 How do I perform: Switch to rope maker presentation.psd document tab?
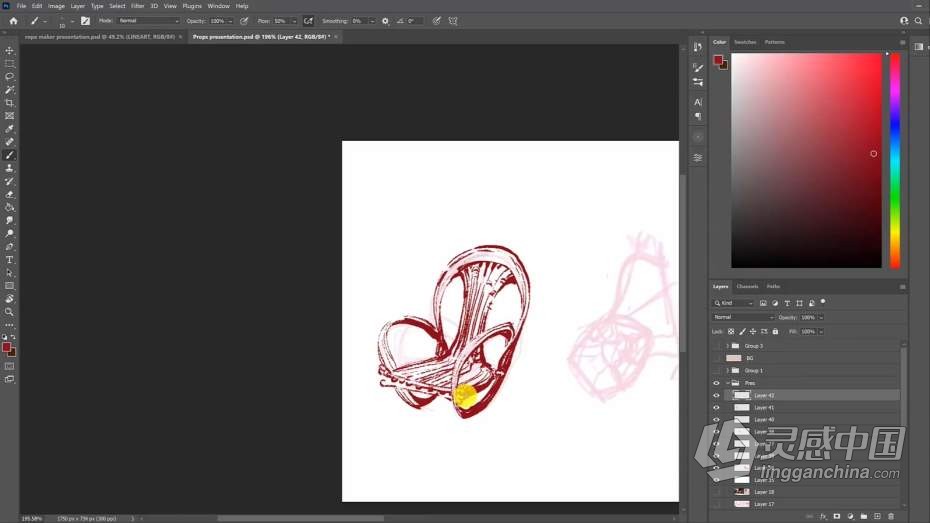pos(98,36)
